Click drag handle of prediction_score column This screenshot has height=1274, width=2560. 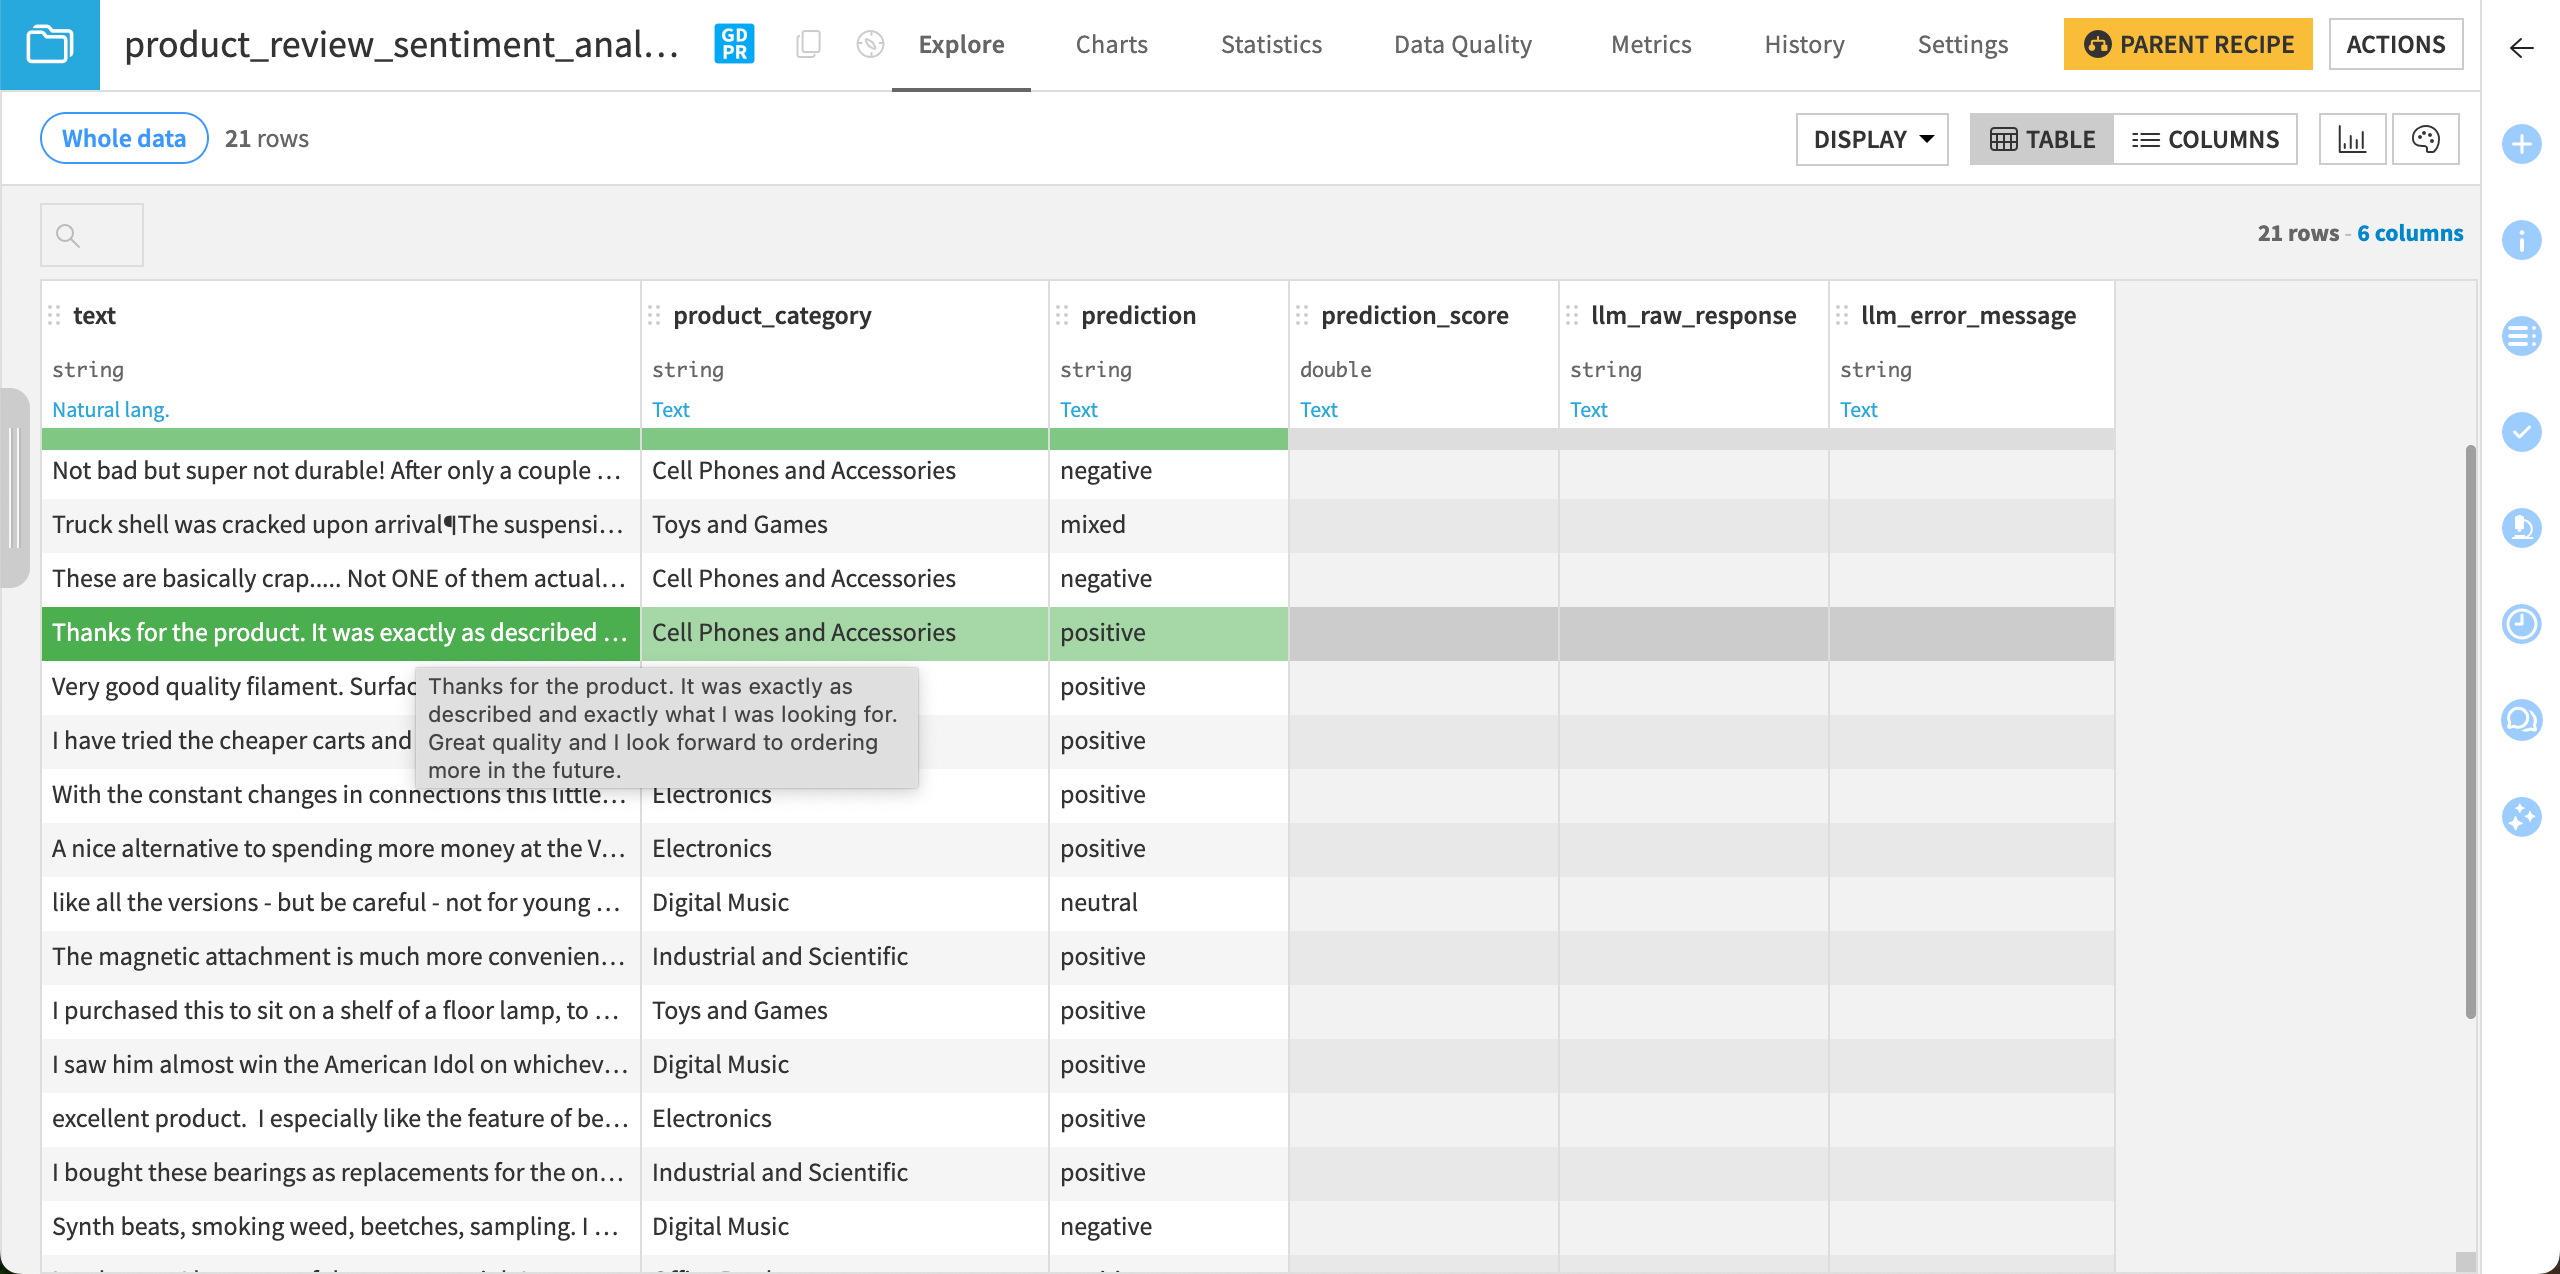click(1302, 316)
